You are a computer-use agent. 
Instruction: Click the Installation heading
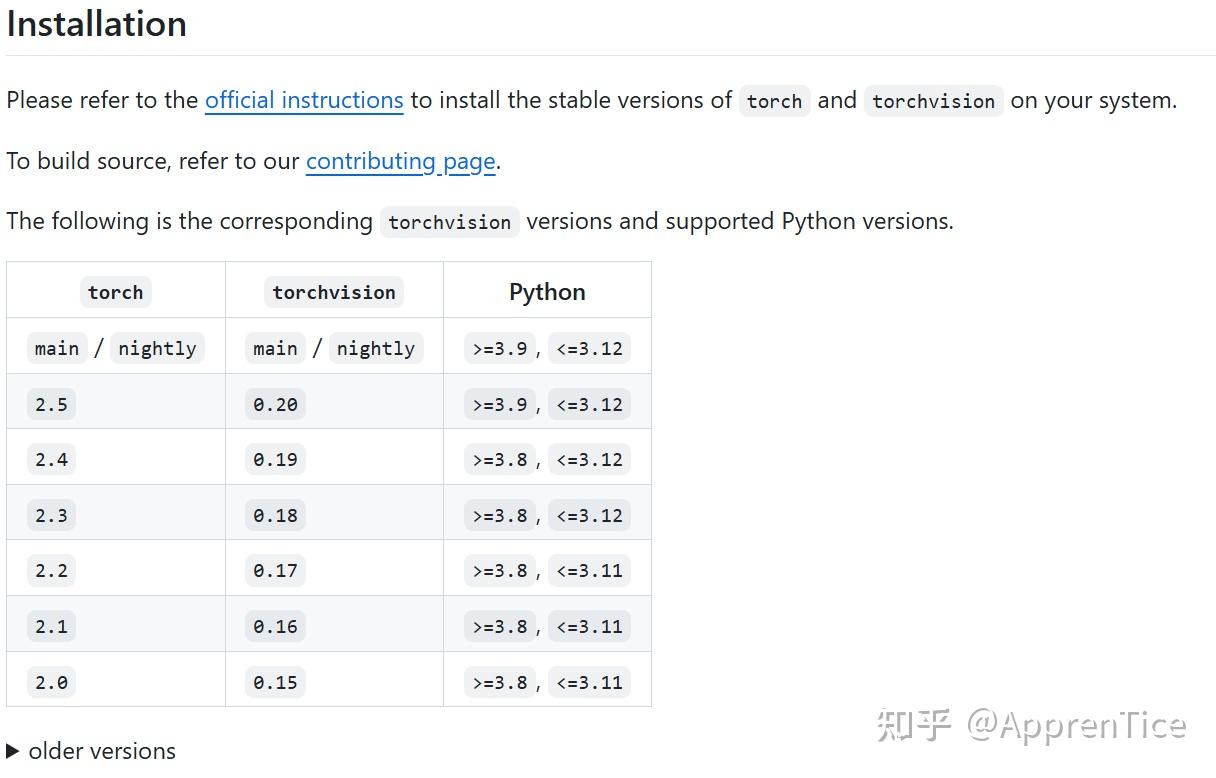coord(97,24)
